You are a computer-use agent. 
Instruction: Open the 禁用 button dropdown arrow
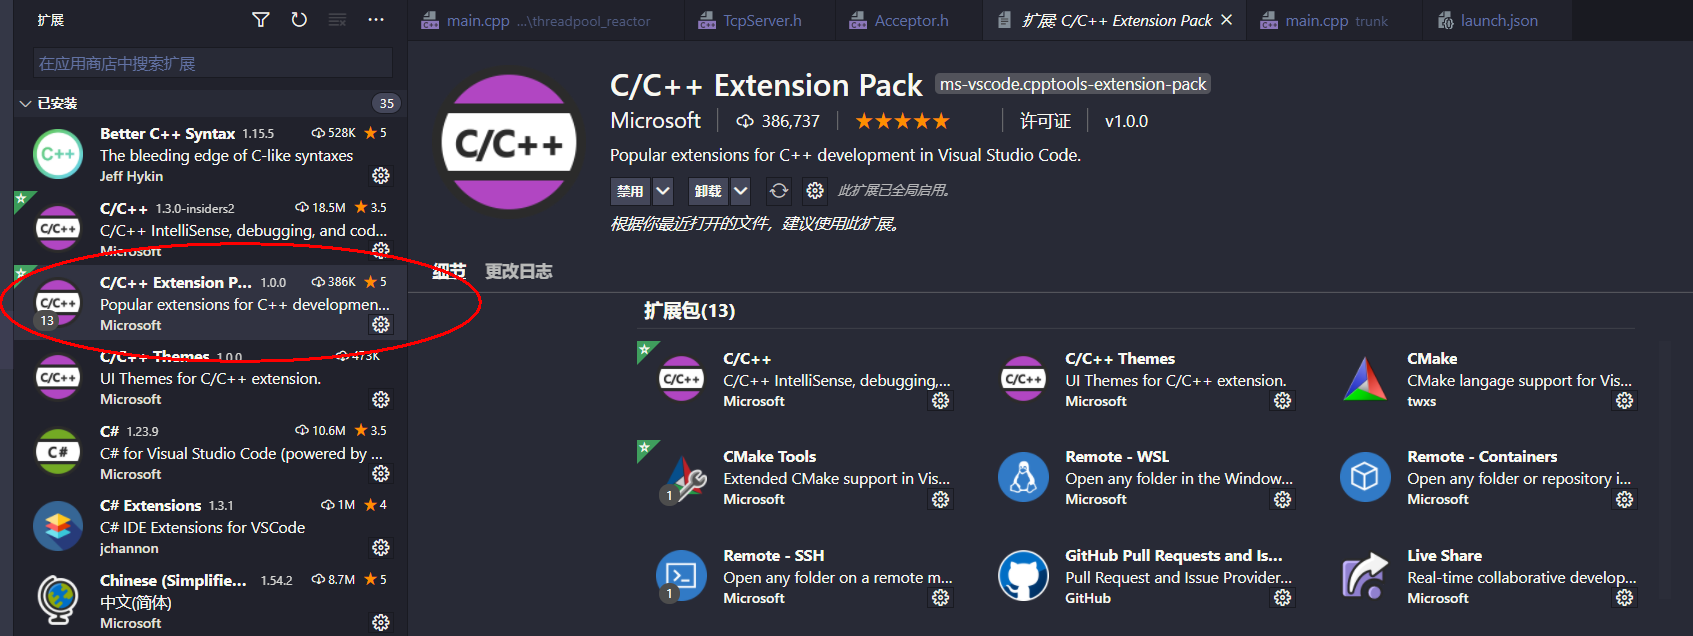coord(662,191)
